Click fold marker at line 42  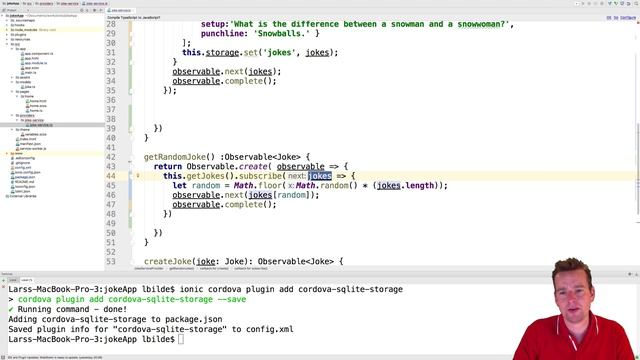(130, 157)
